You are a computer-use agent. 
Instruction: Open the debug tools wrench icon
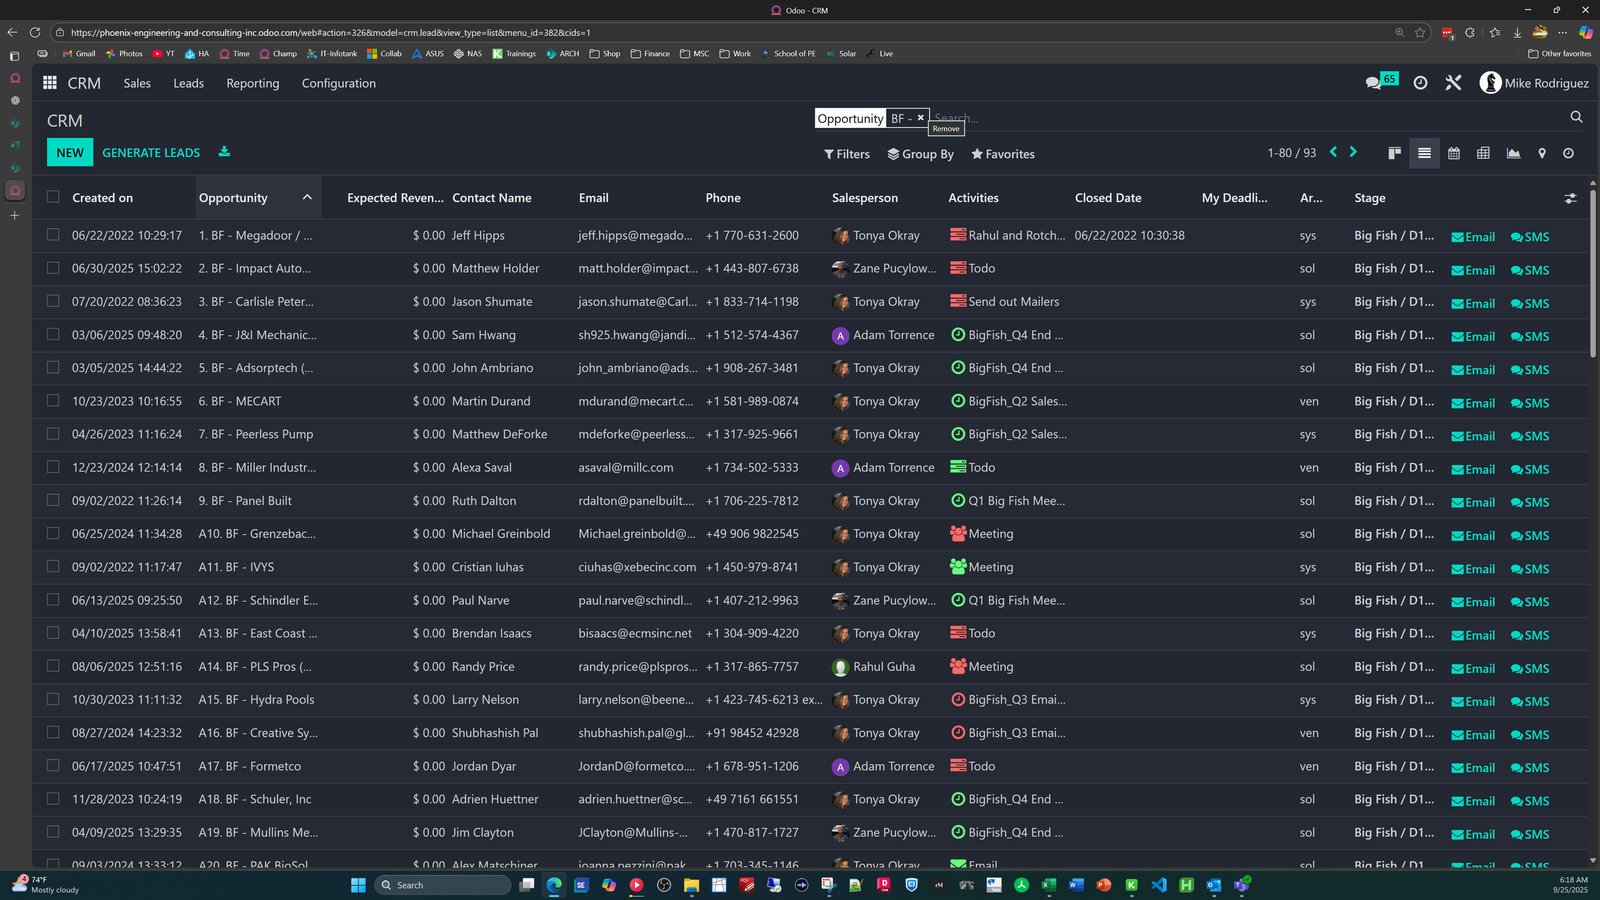[1453, 83]
